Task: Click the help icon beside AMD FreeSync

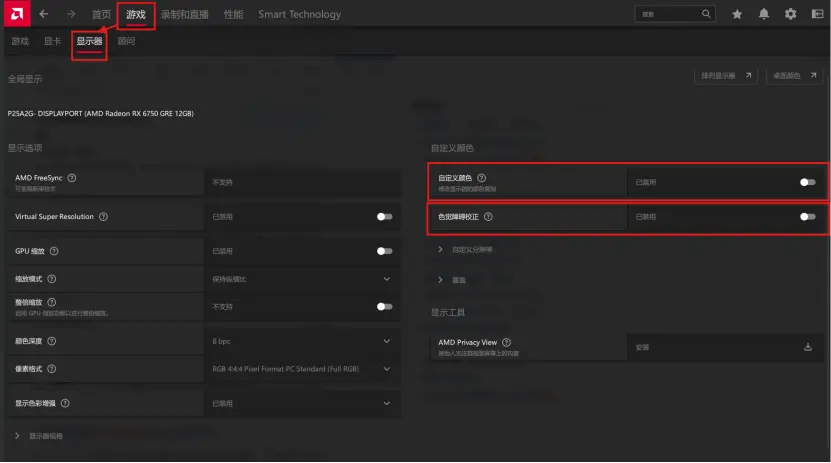Action: coord(72,178)
